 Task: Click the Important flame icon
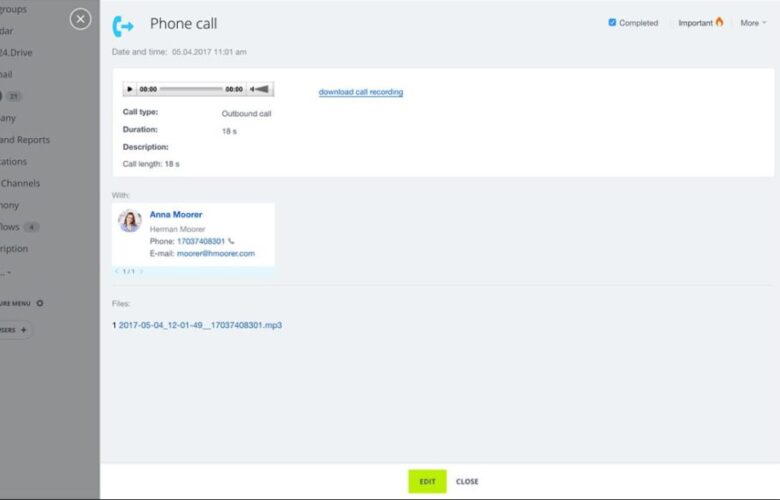(x=719, y=22)
